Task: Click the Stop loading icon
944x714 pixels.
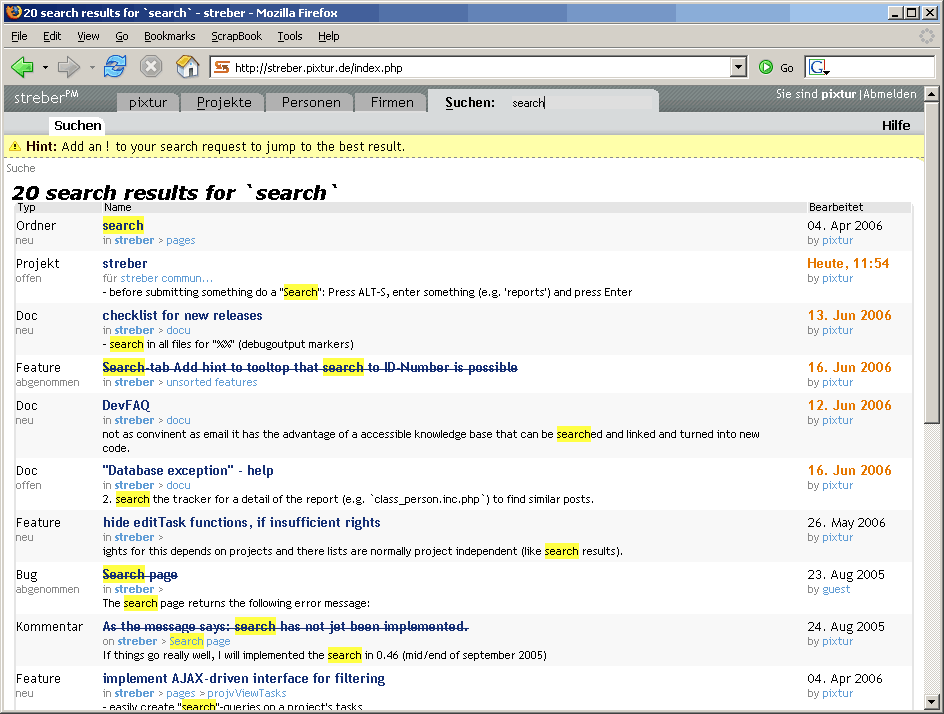Action: (x=151, y=66)
